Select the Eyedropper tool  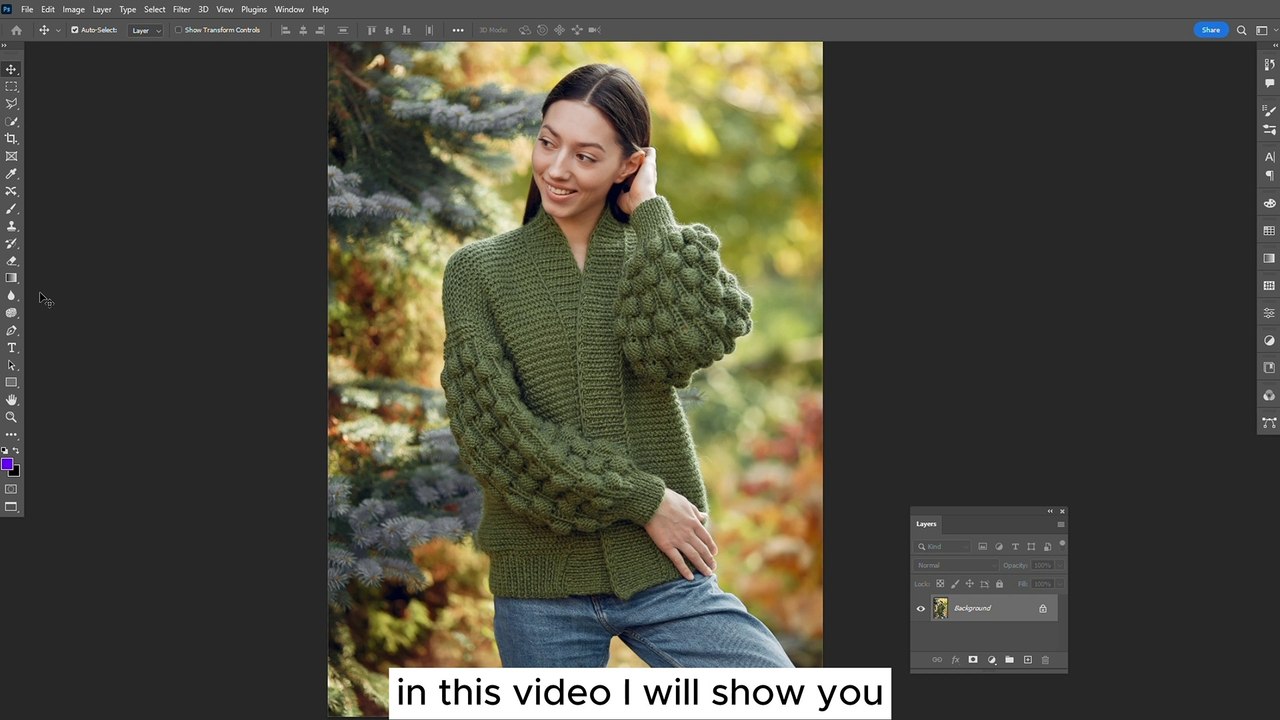(11, 174)
